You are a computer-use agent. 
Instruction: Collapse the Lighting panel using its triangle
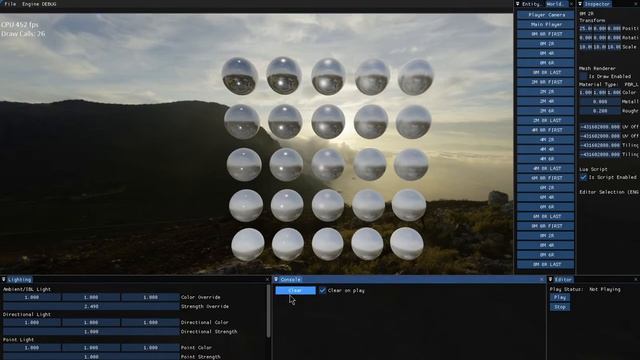point(4,280)
